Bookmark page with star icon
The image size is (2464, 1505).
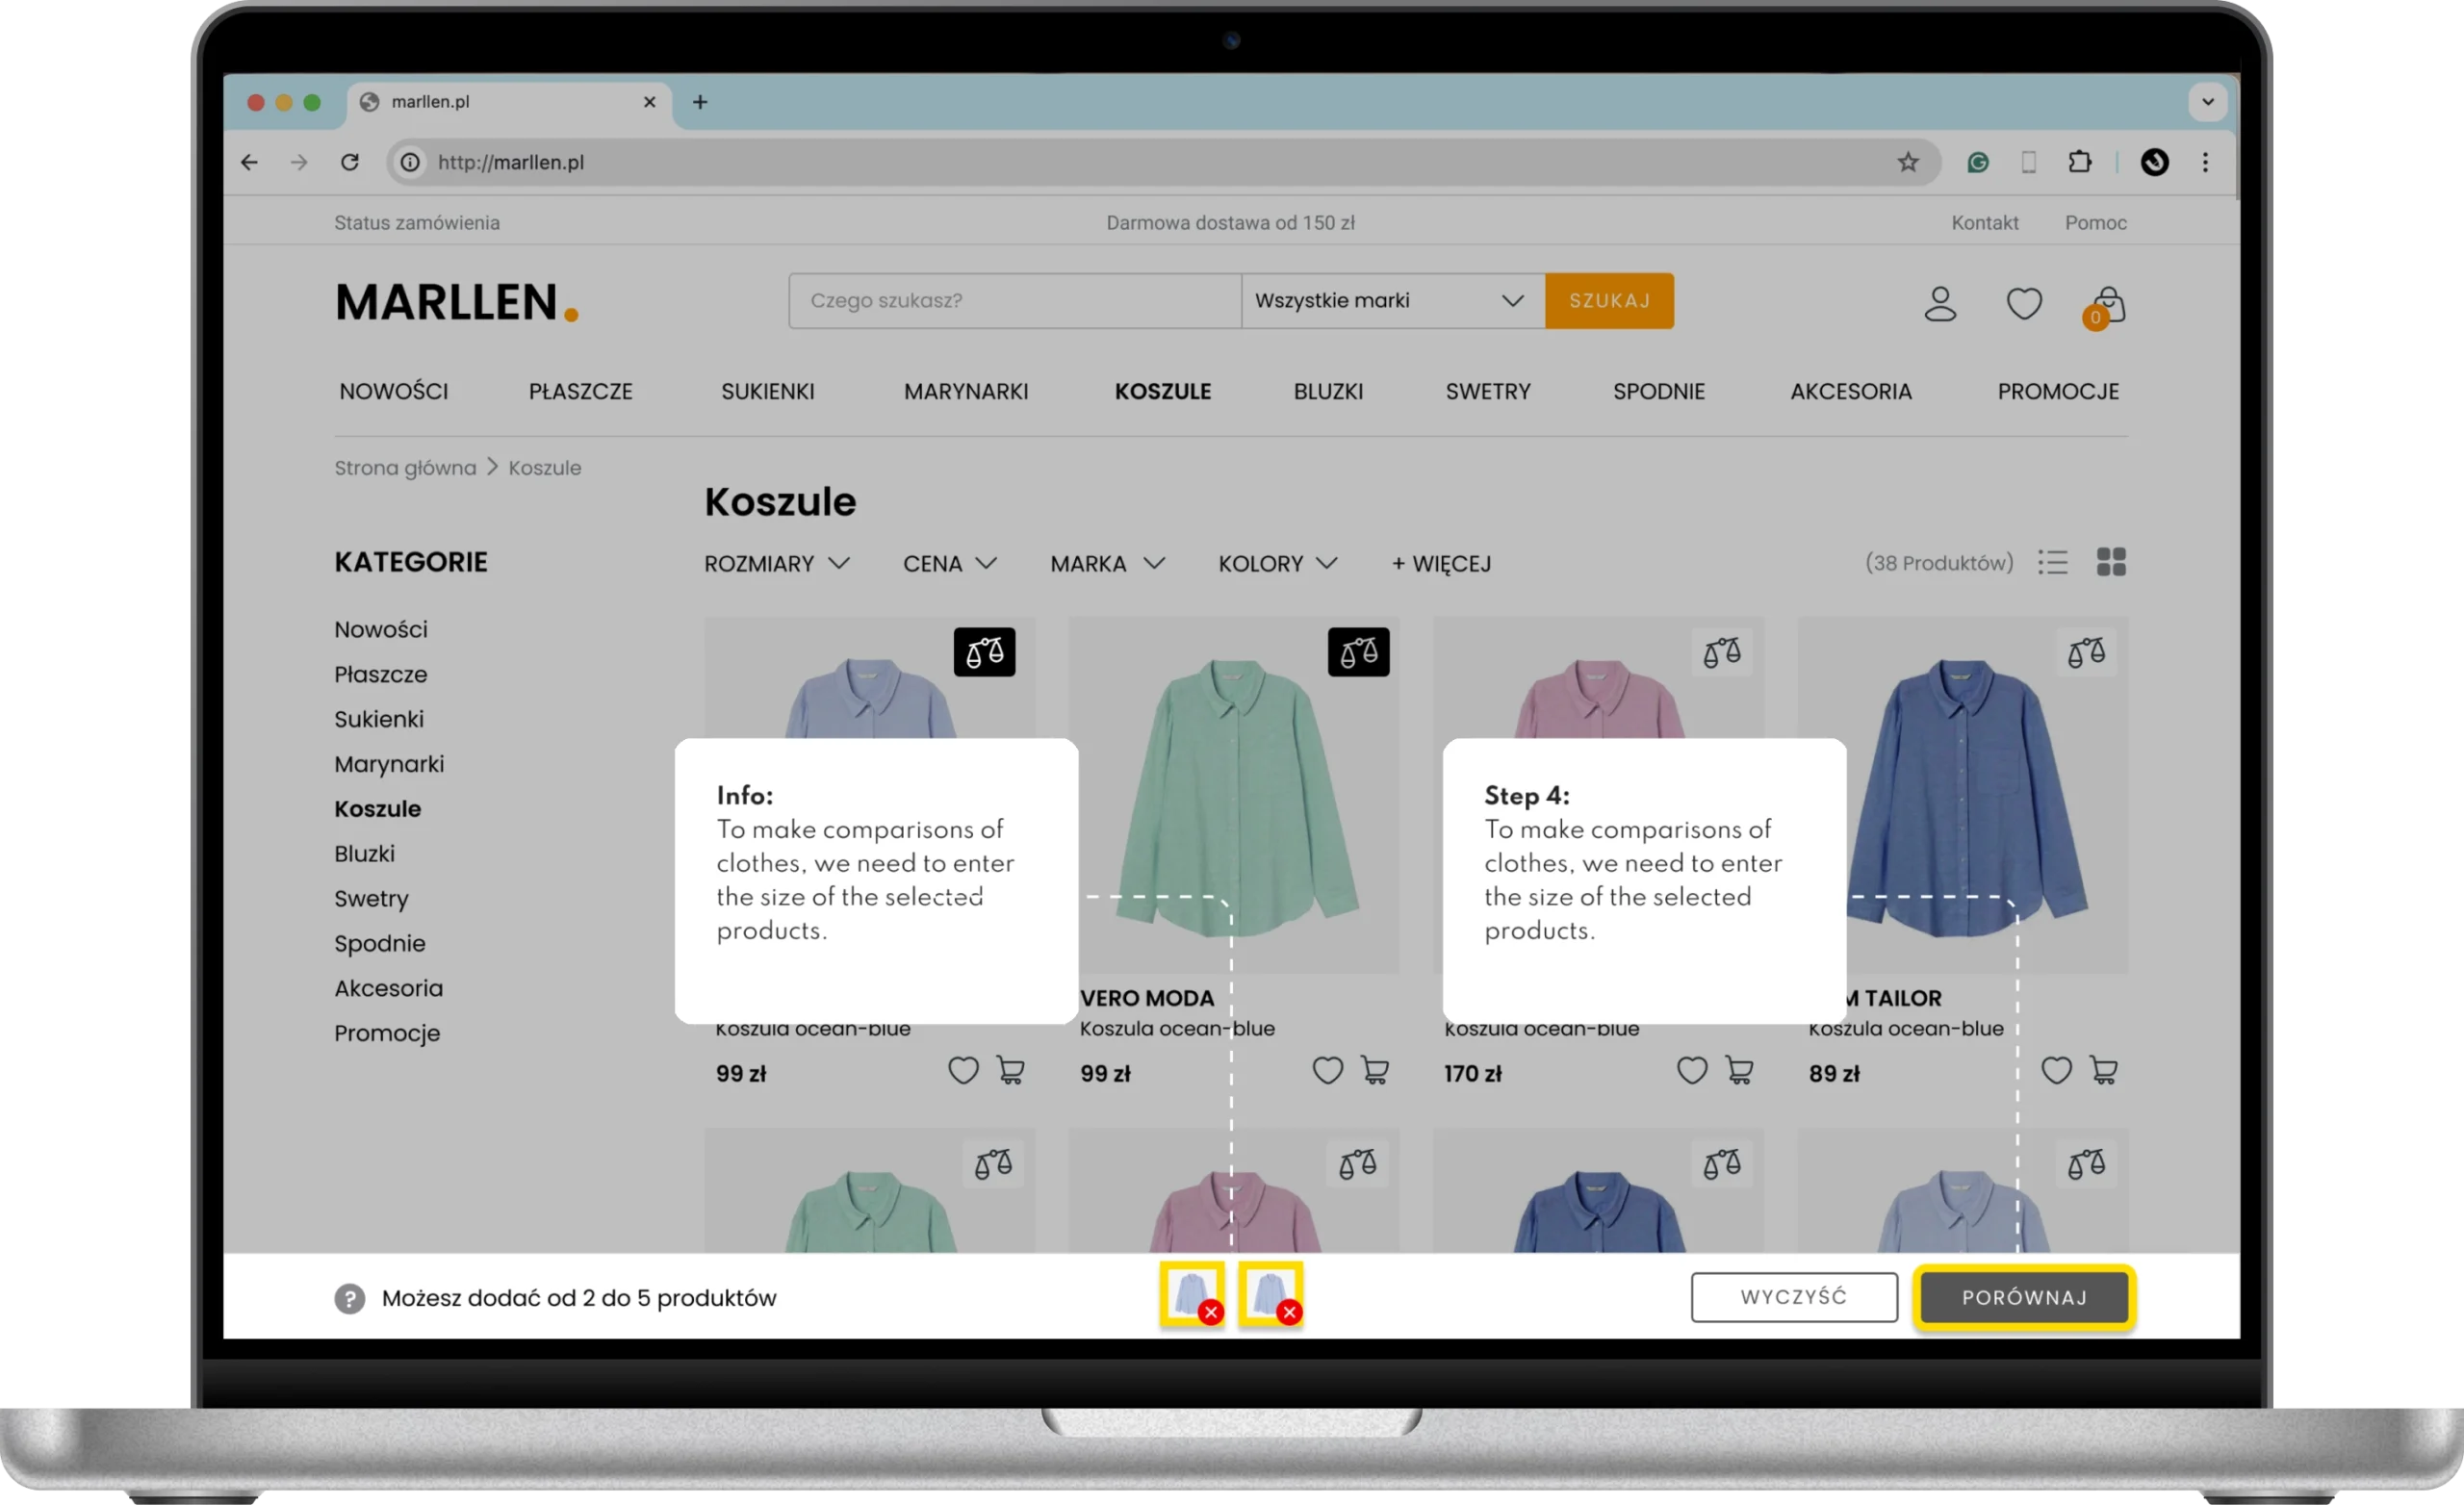1907,162
